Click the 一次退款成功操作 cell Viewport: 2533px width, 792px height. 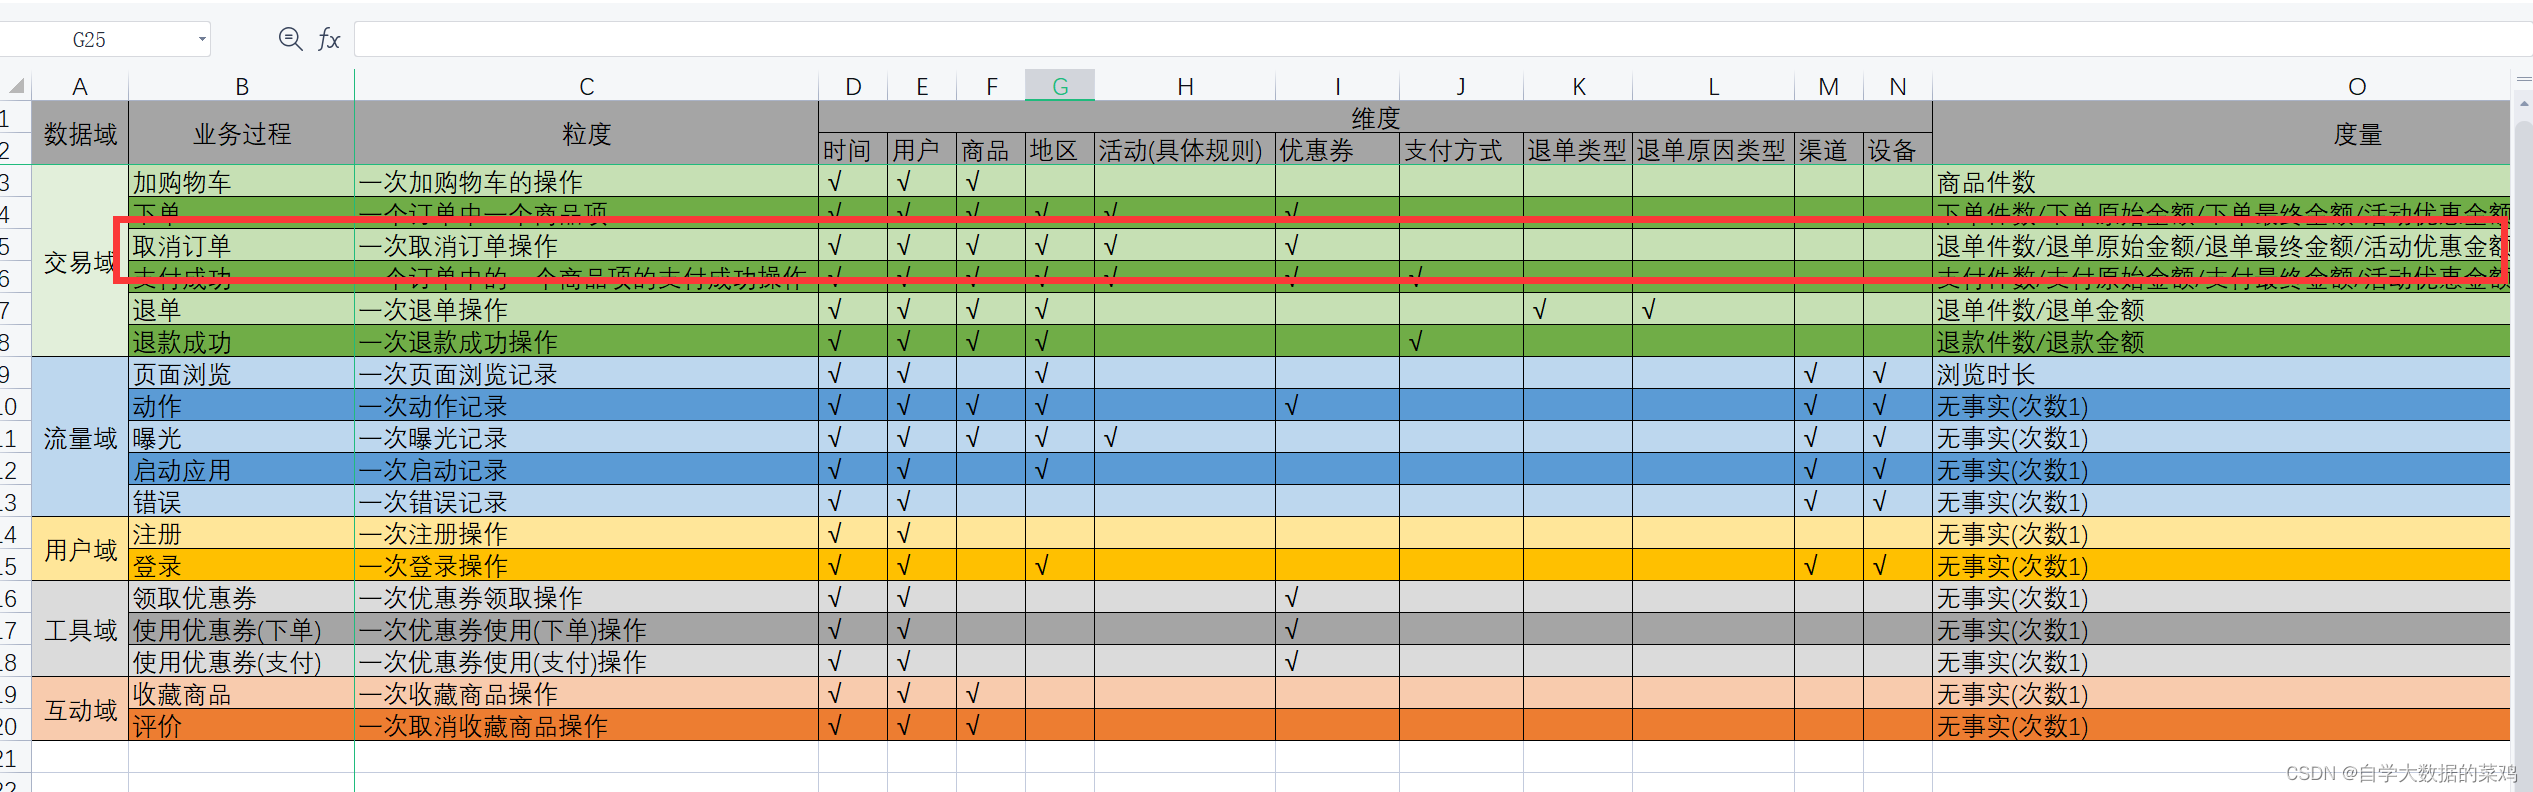587,341
